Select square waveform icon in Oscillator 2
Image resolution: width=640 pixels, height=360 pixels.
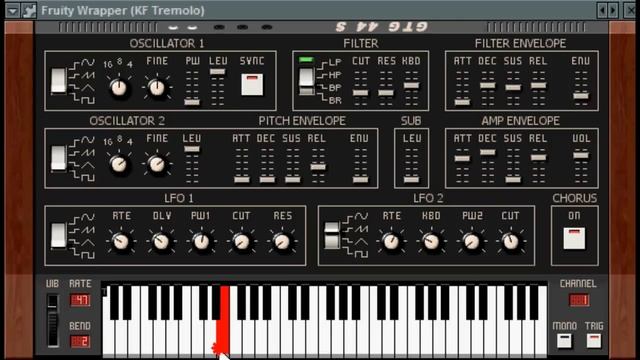[x=88, y=177]
